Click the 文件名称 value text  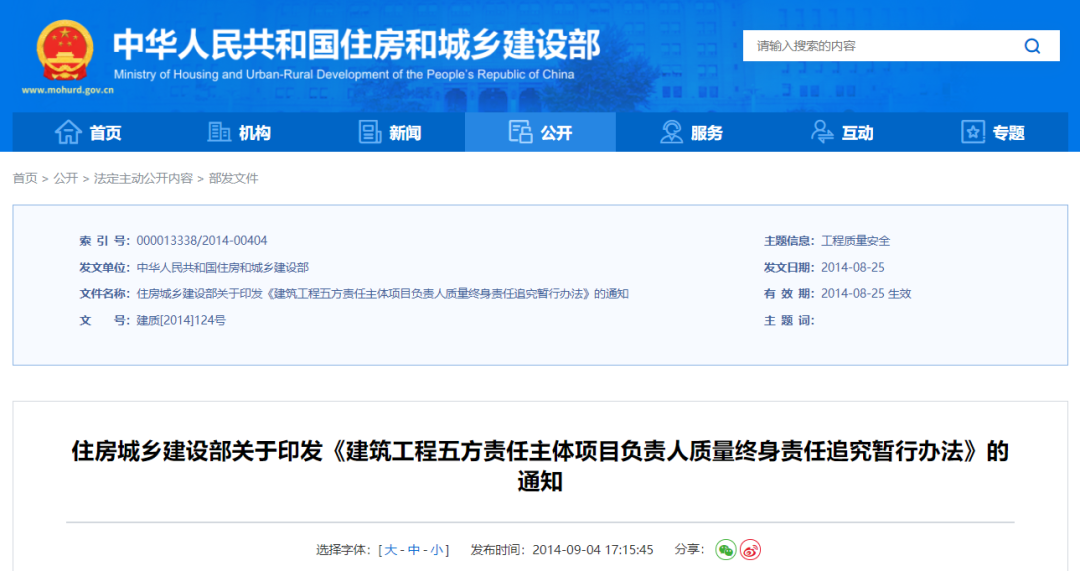tap(382, 293)
